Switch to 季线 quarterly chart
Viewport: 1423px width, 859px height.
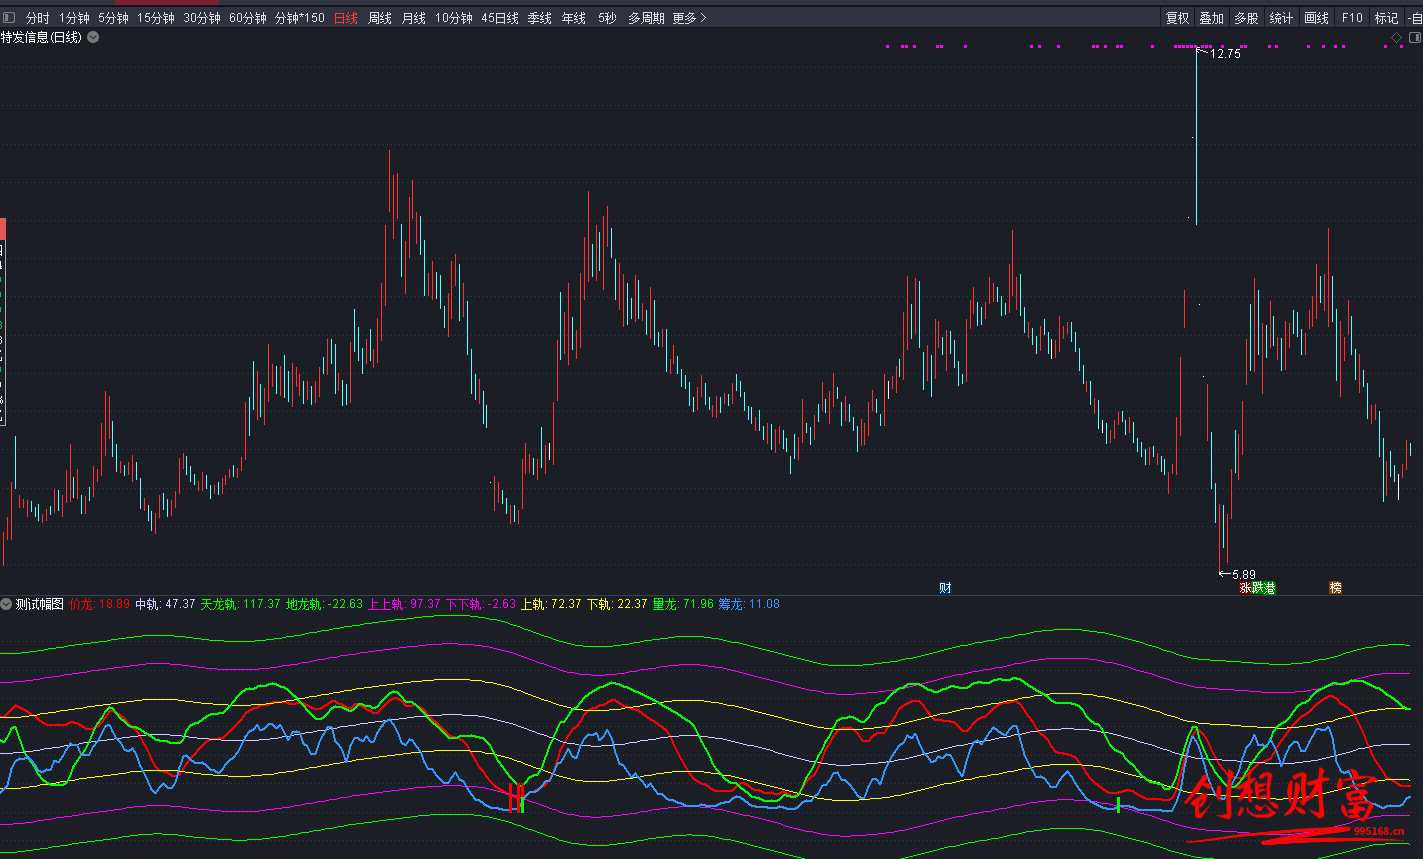tap(539, 18)
